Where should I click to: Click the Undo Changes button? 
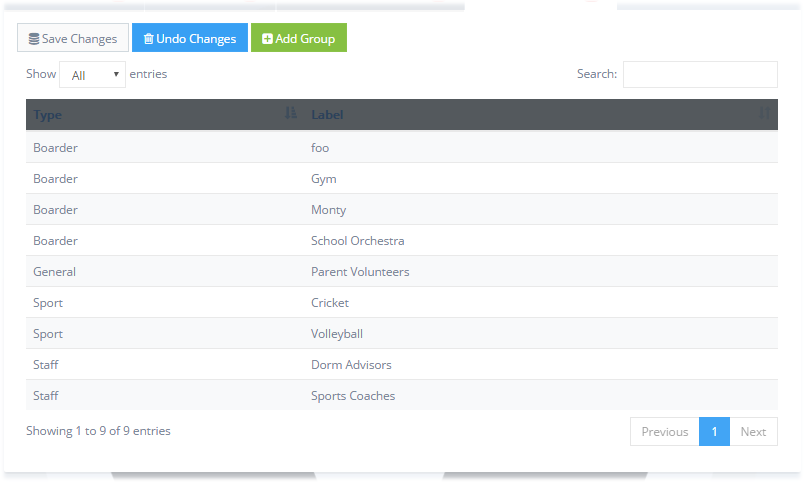[190, 37]
